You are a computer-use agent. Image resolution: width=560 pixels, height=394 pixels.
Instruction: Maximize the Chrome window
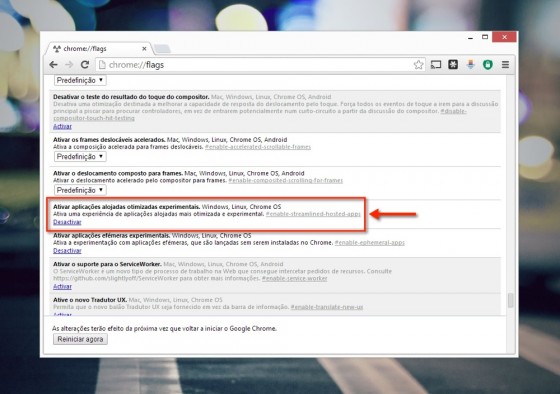485,37
